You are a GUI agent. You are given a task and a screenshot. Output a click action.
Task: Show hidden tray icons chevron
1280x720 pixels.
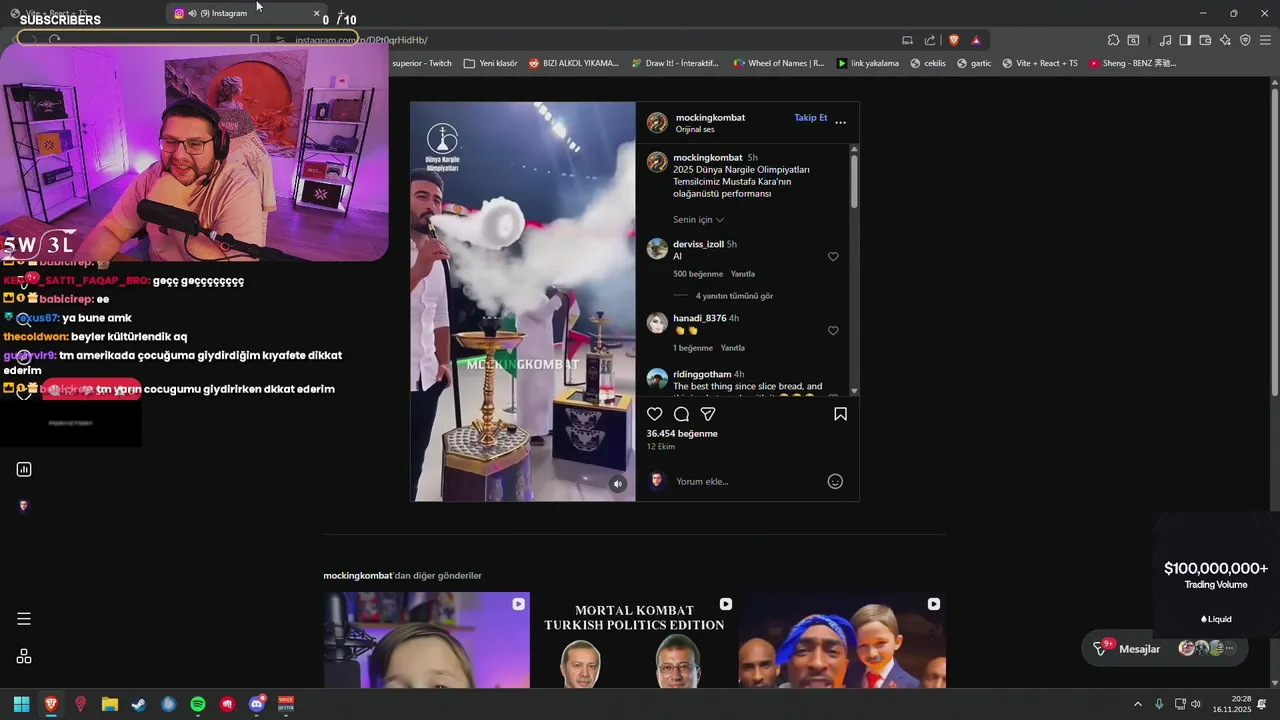[1137, 704]
